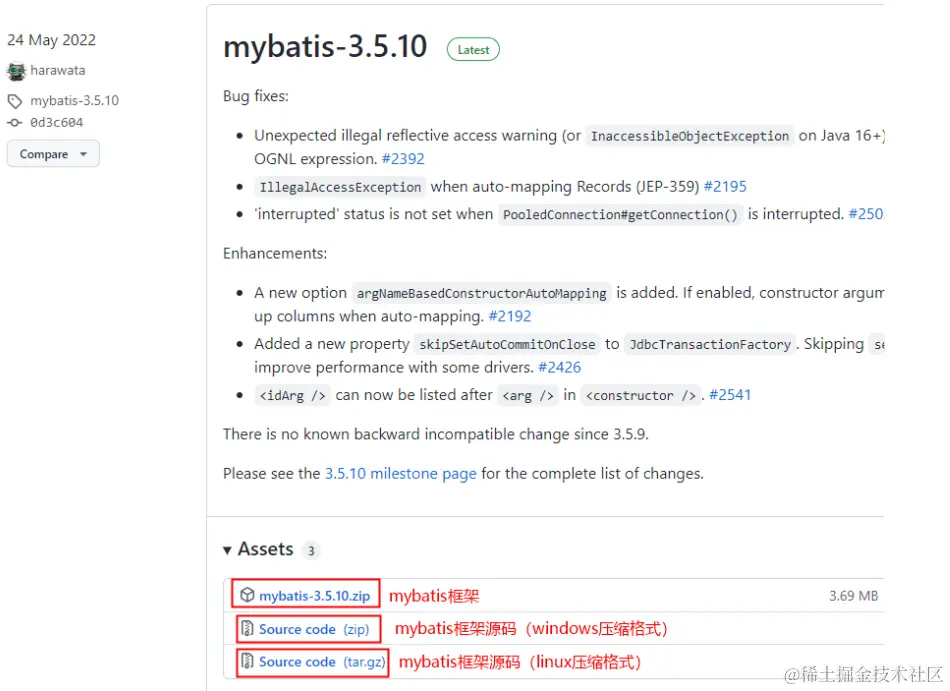
Task: Click the package icon for mybatis-3.5.10.zip
Action: click(x=247, y=595)
